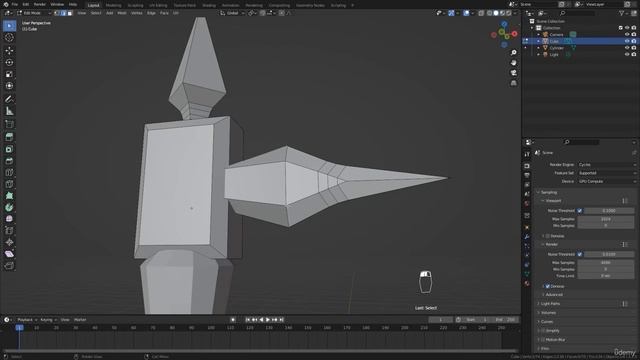
Task: Collapse the Sampling panel
Action: tap(548, 192)
